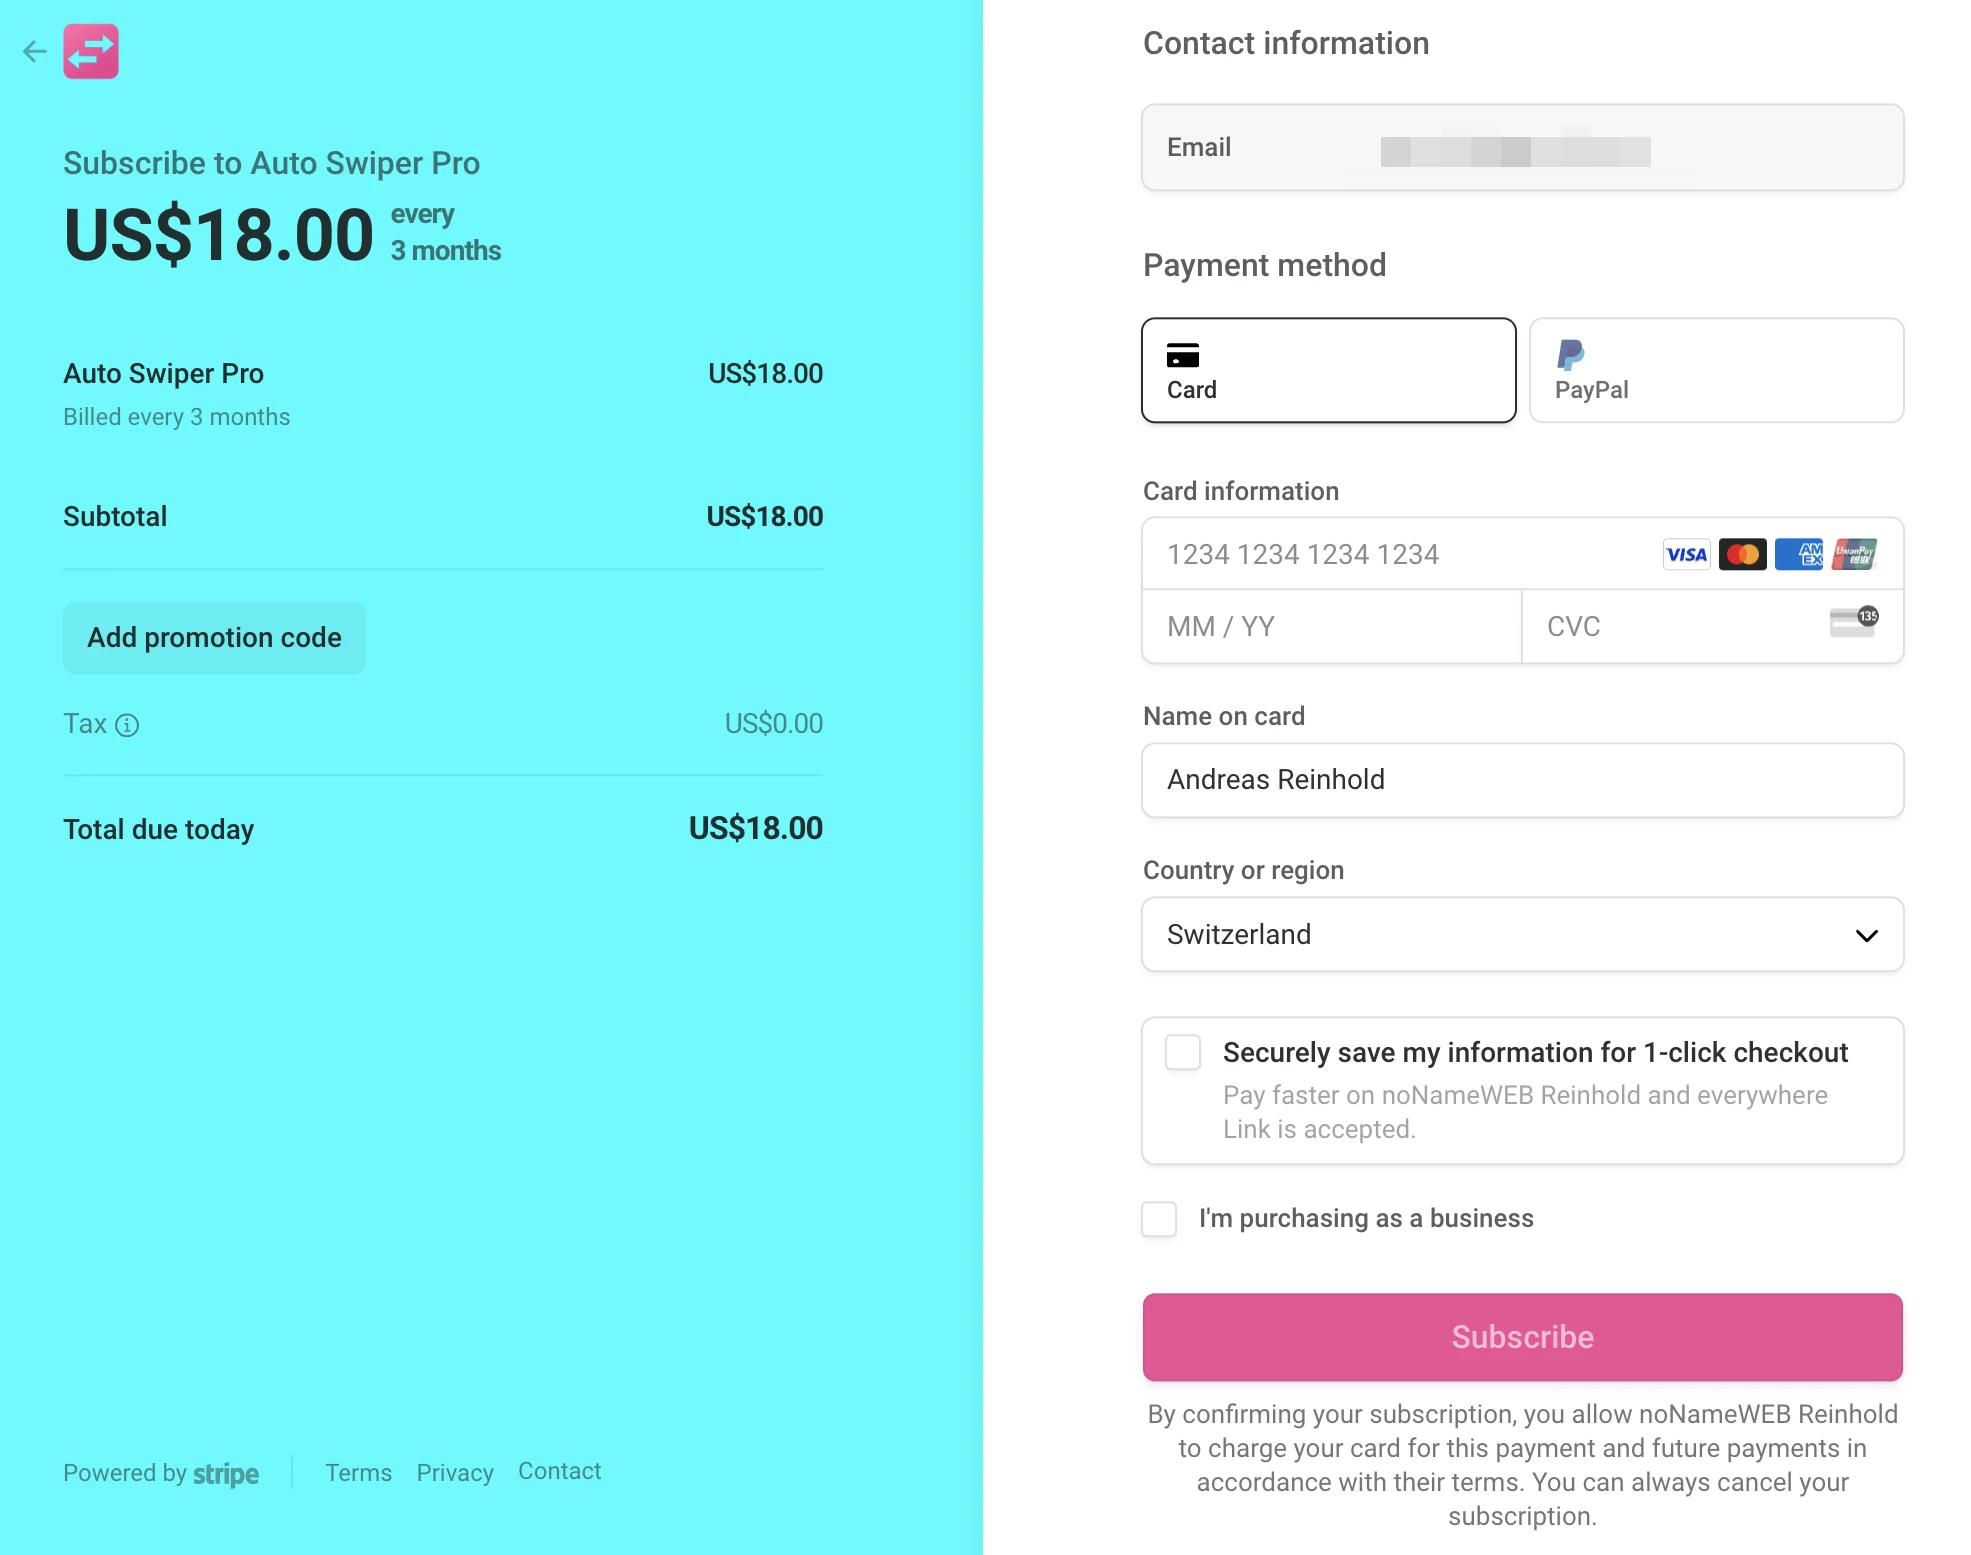
Task: Click the American Express brand icon
Action: point(1798,554)
